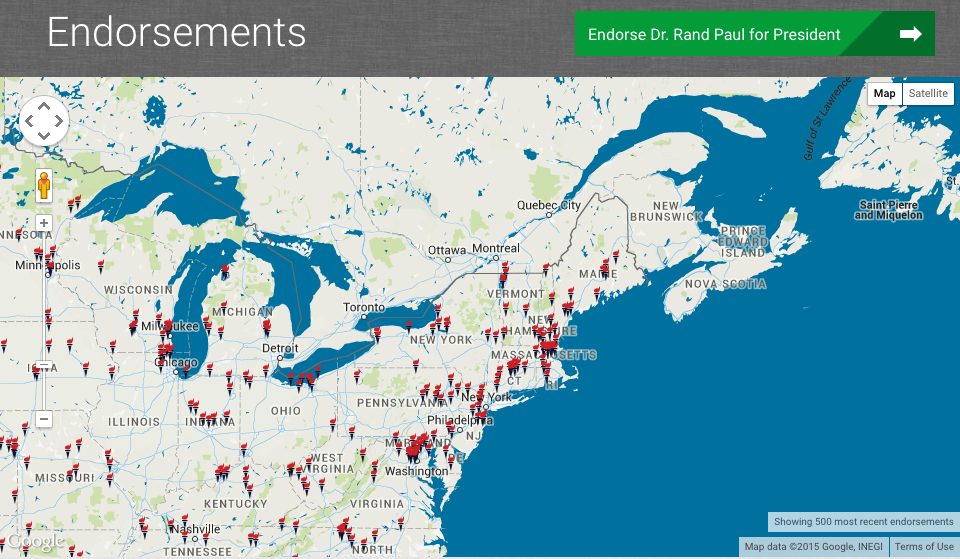Viewport: 960px width, 559px height.
Task: Pan the map down with arrow control
Action: pyautogui.click(x=44, y=135)
